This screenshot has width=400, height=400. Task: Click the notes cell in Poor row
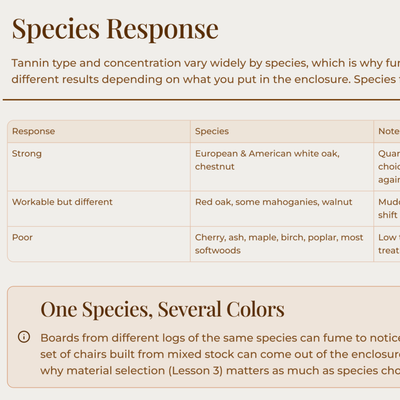pyautogui.click(x=387, y=244)
